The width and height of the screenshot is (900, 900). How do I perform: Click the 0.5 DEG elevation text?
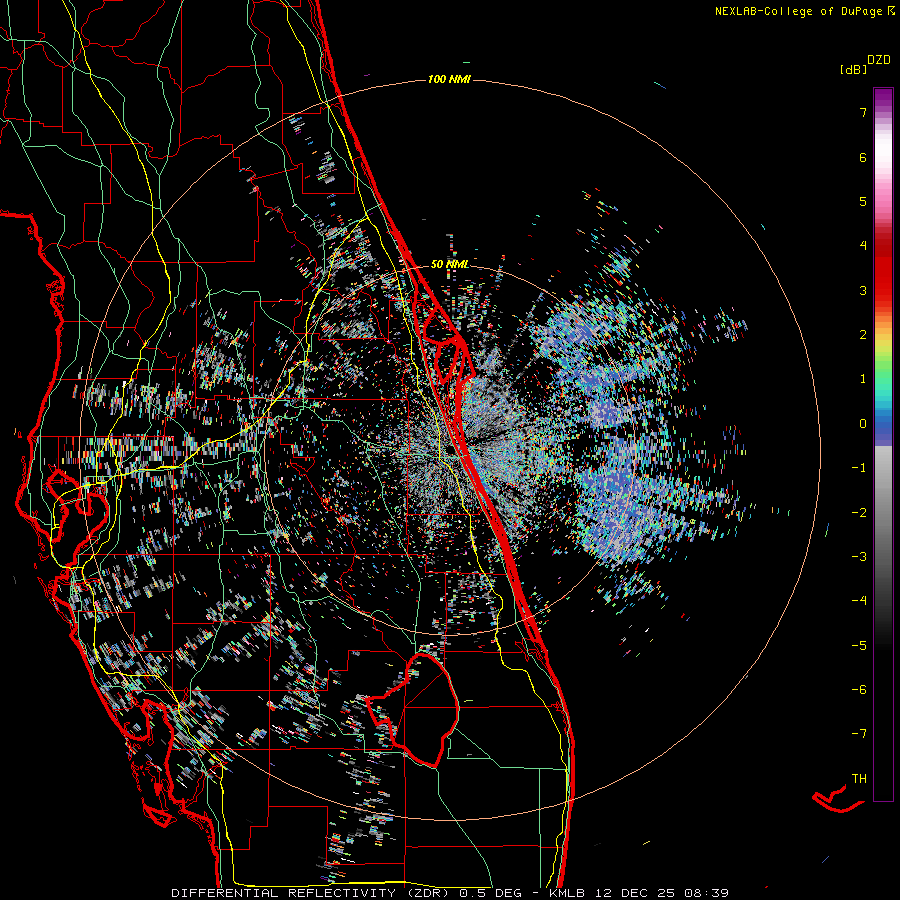click(490, 893)
